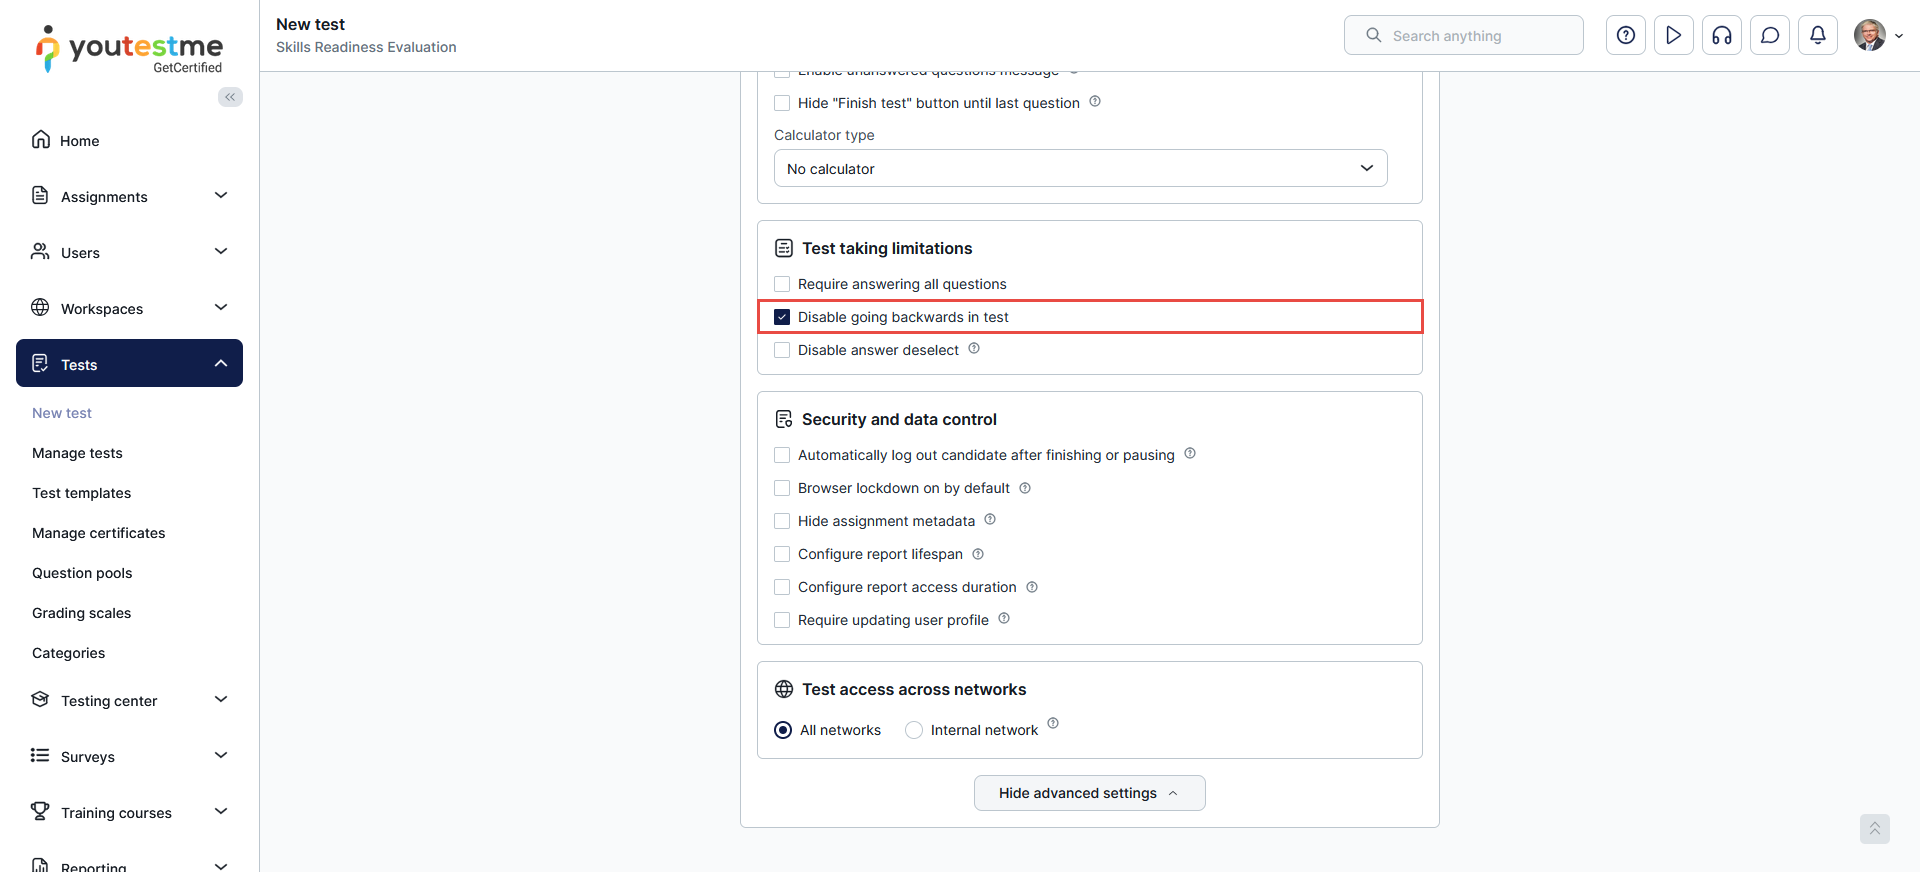
Task: Go to Question pools page
Action: point(82,573)
